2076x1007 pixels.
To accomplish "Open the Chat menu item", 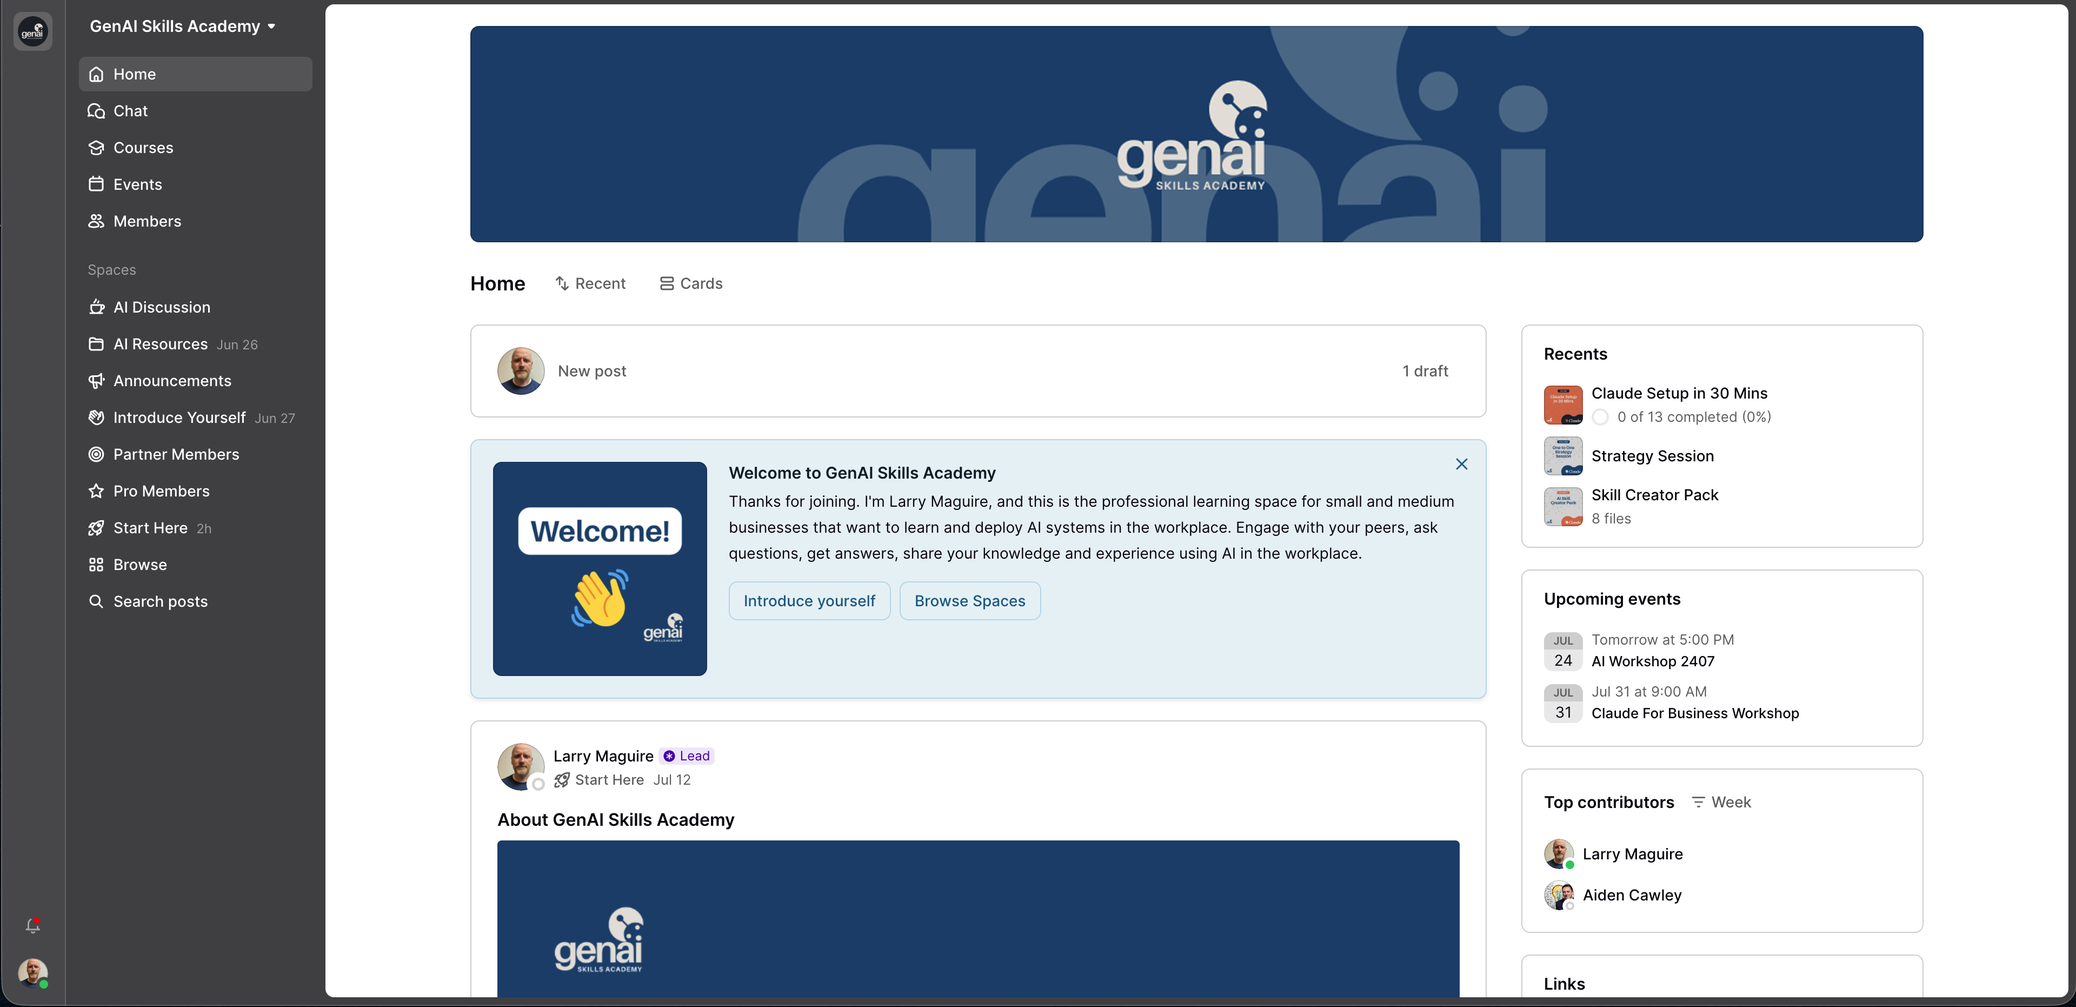I will [x=195, y=111].
